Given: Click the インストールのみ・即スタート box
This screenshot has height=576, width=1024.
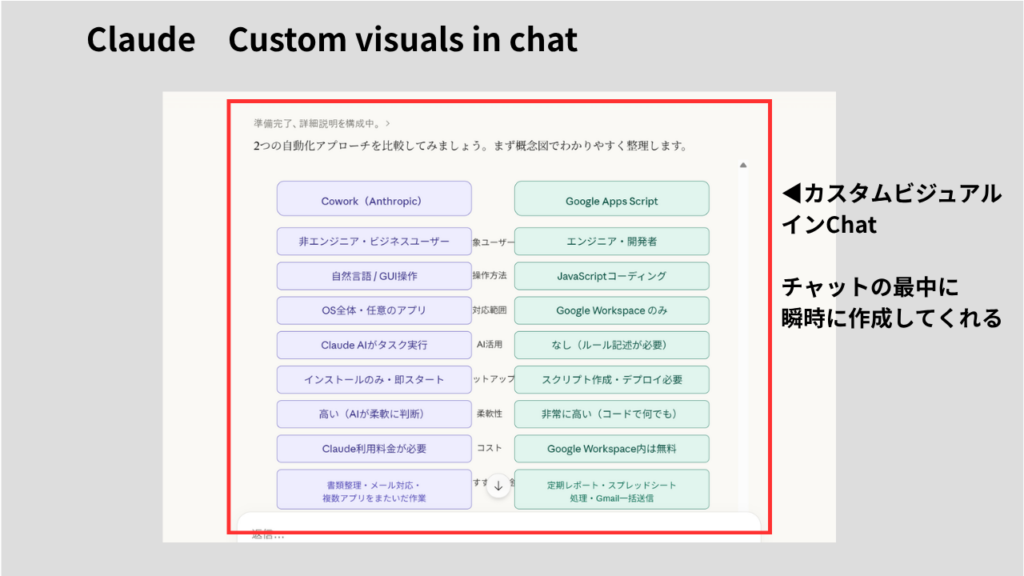Looking at the screenshot, I should [373, 380].
